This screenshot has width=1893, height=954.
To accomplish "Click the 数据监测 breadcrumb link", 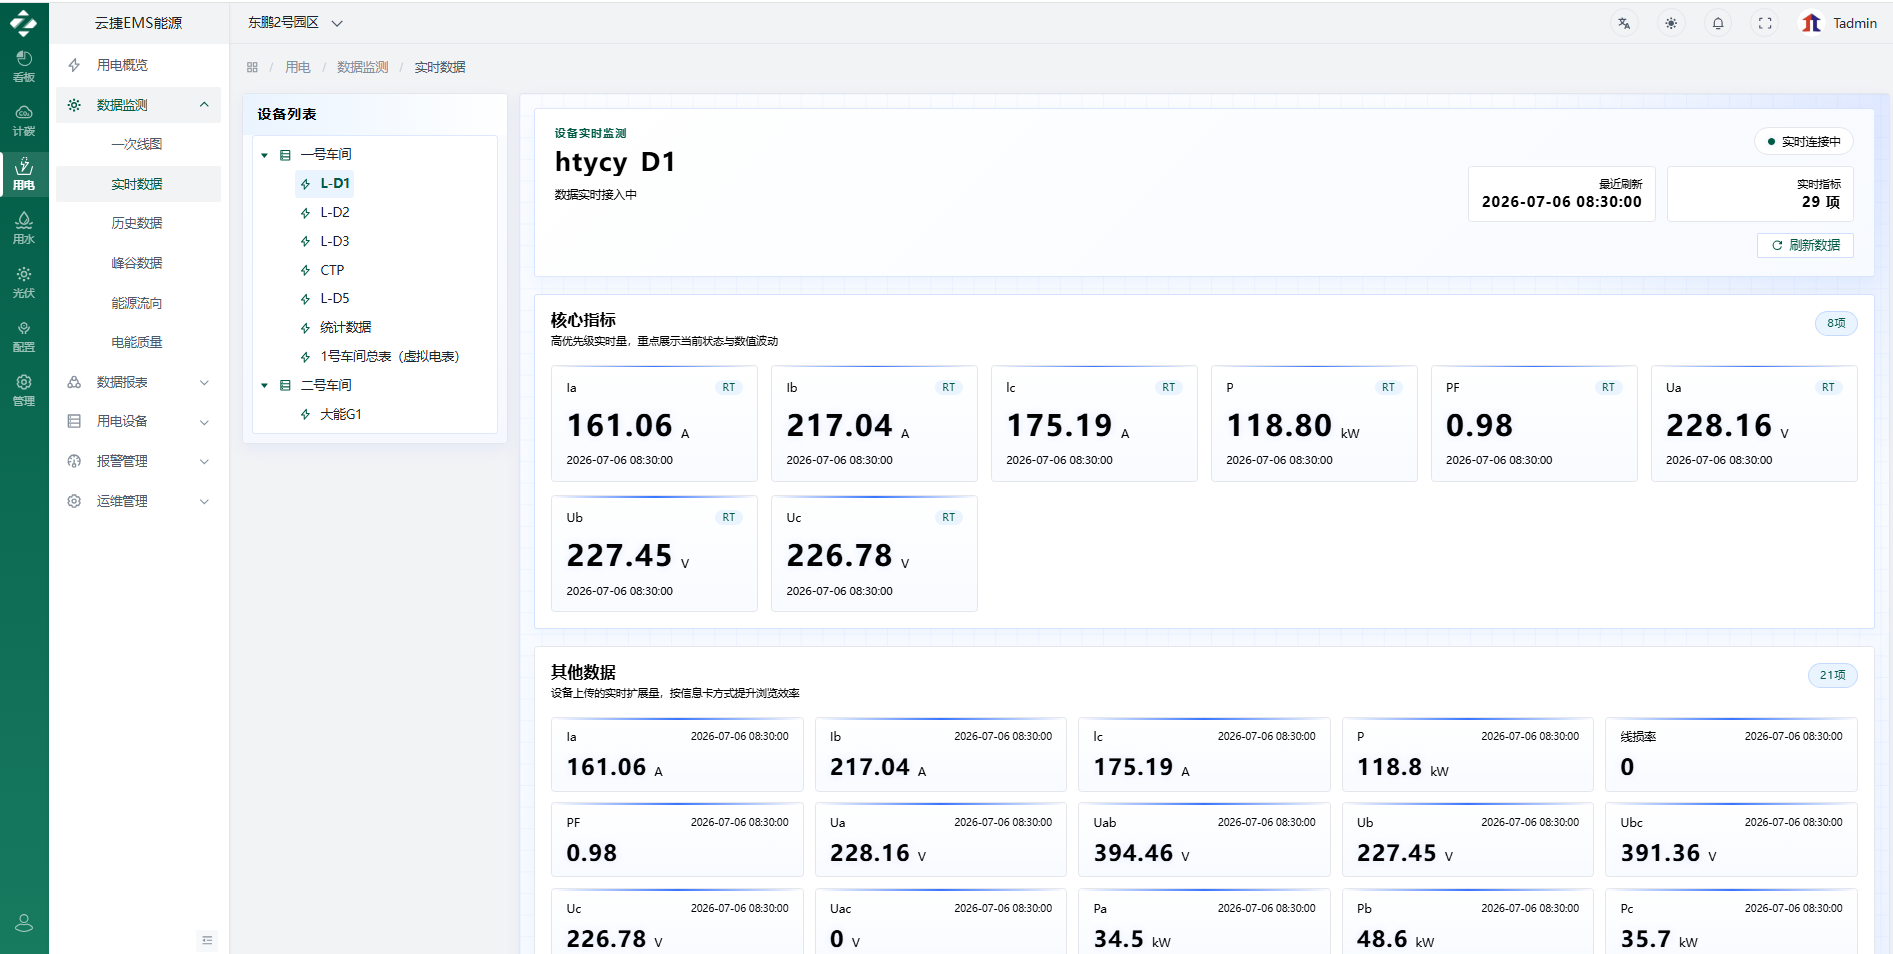I will point(362,67).
